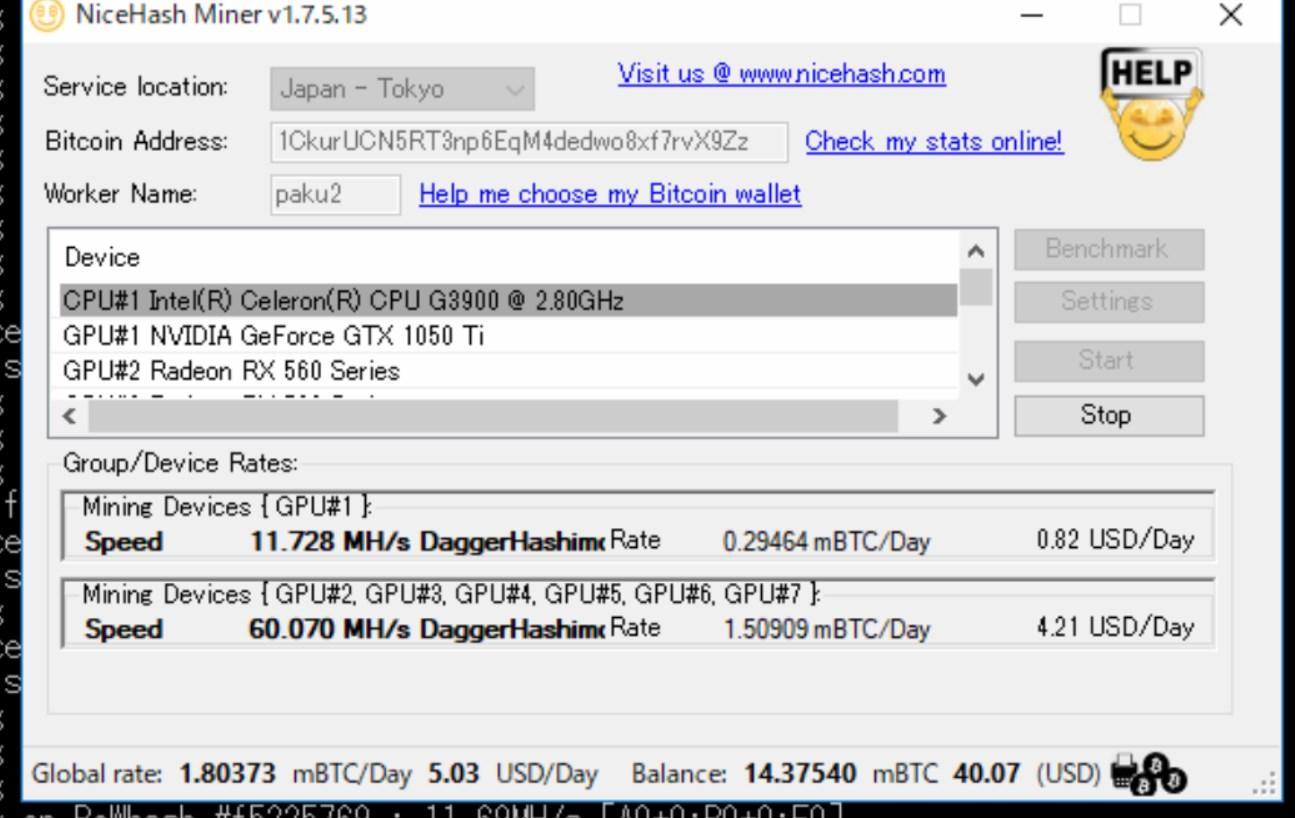This screenshot has height=818, width=1295.
Task: Open the Service location dropdown
Action: (402, 89)
